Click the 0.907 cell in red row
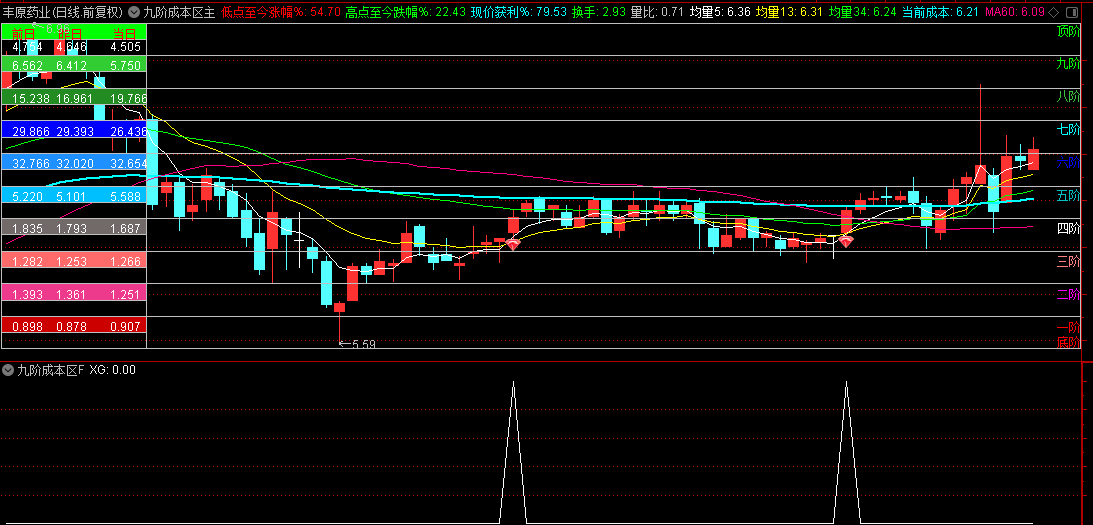Screen dimensions: 1093x525 click(x=125, y=326)
